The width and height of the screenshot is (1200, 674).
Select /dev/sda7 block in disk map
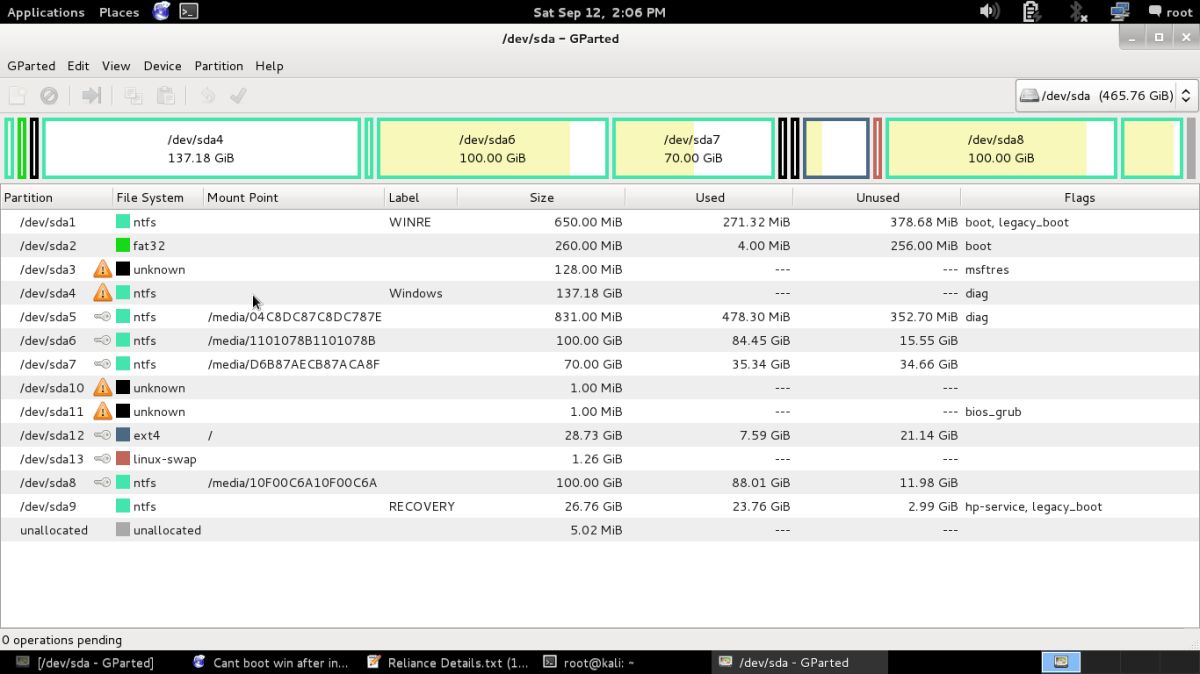[x=693, y=148]
